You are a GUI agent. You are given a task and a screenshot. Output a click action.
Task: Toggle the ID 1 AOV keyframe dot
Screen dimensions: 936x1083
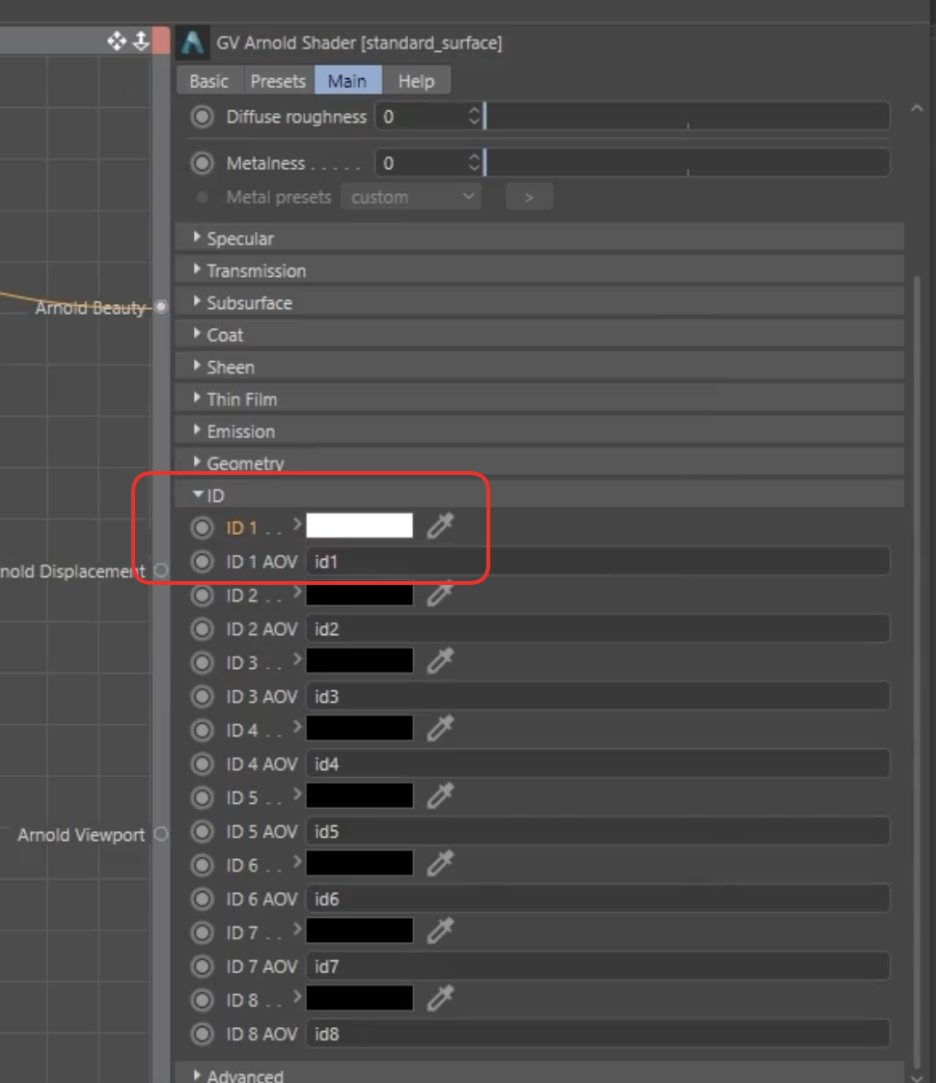[202, 562]
